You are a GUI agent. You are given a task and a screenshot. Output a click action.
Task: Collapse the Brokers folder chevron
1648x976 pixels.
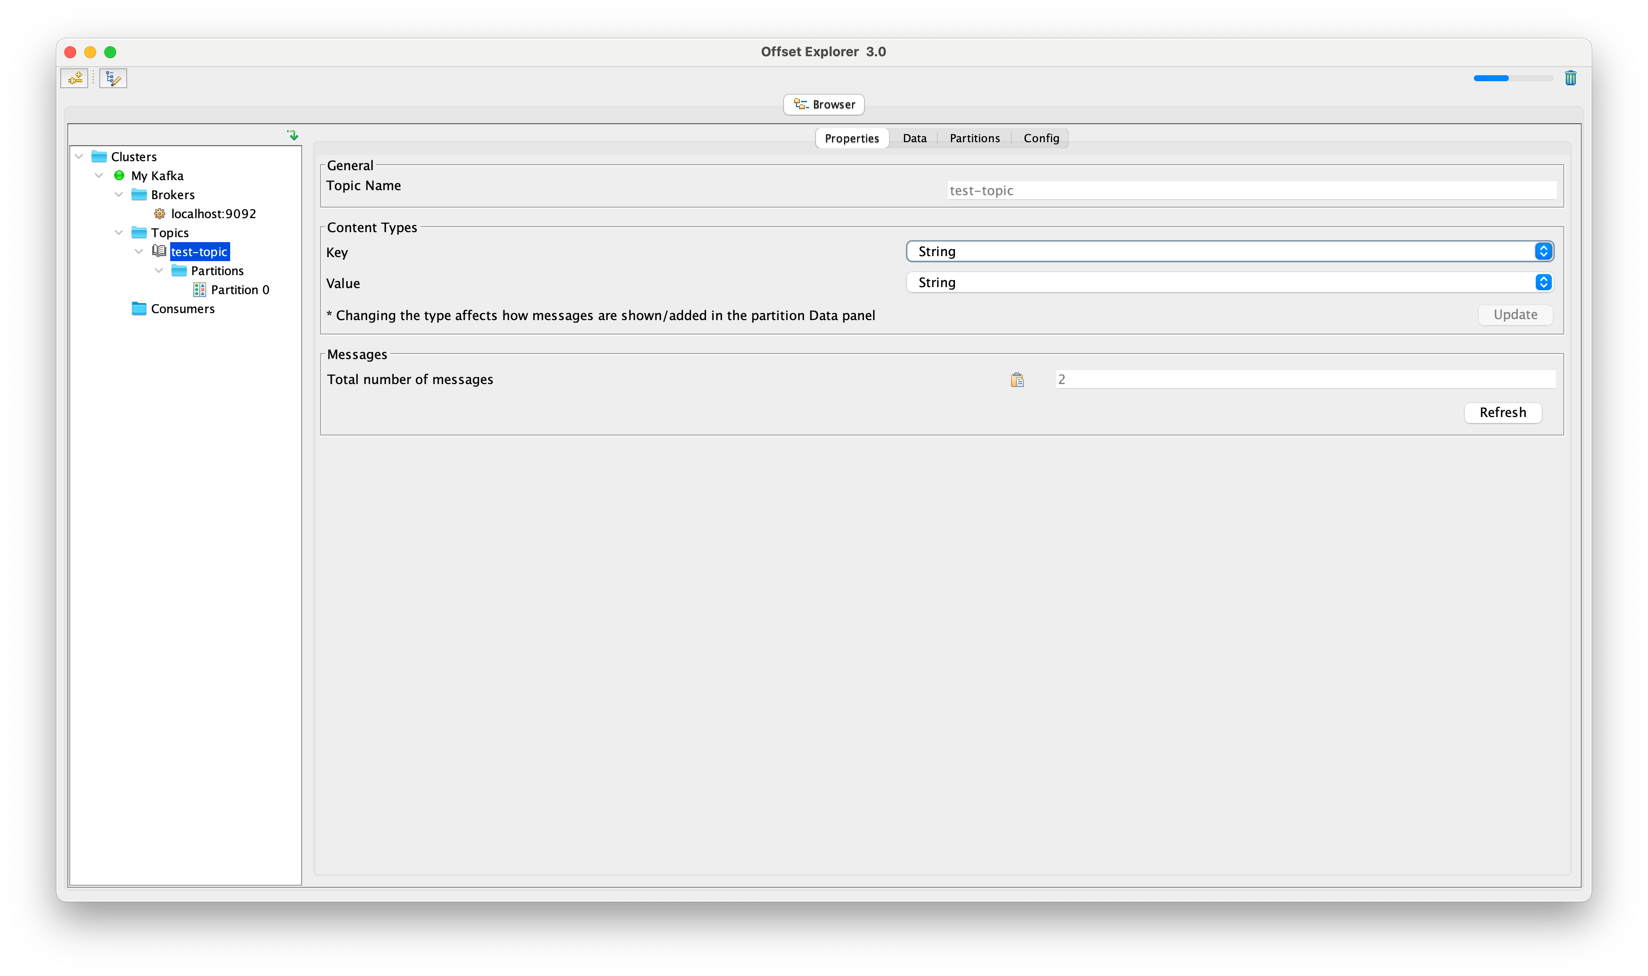[119, 195]
